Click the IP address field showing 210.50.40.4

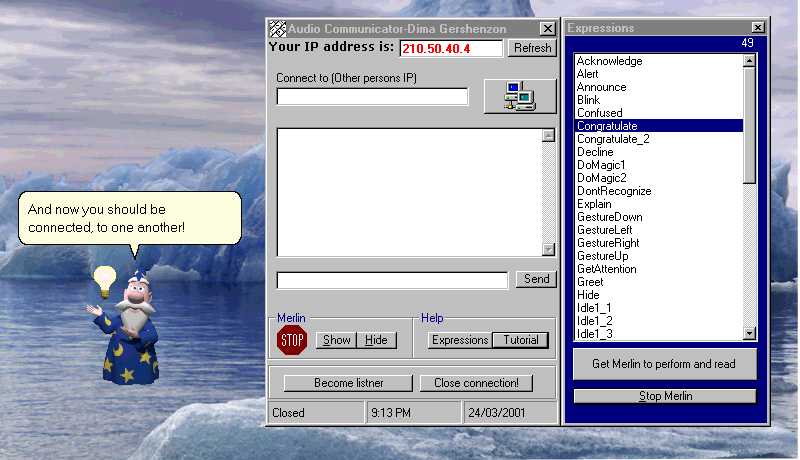451,48
